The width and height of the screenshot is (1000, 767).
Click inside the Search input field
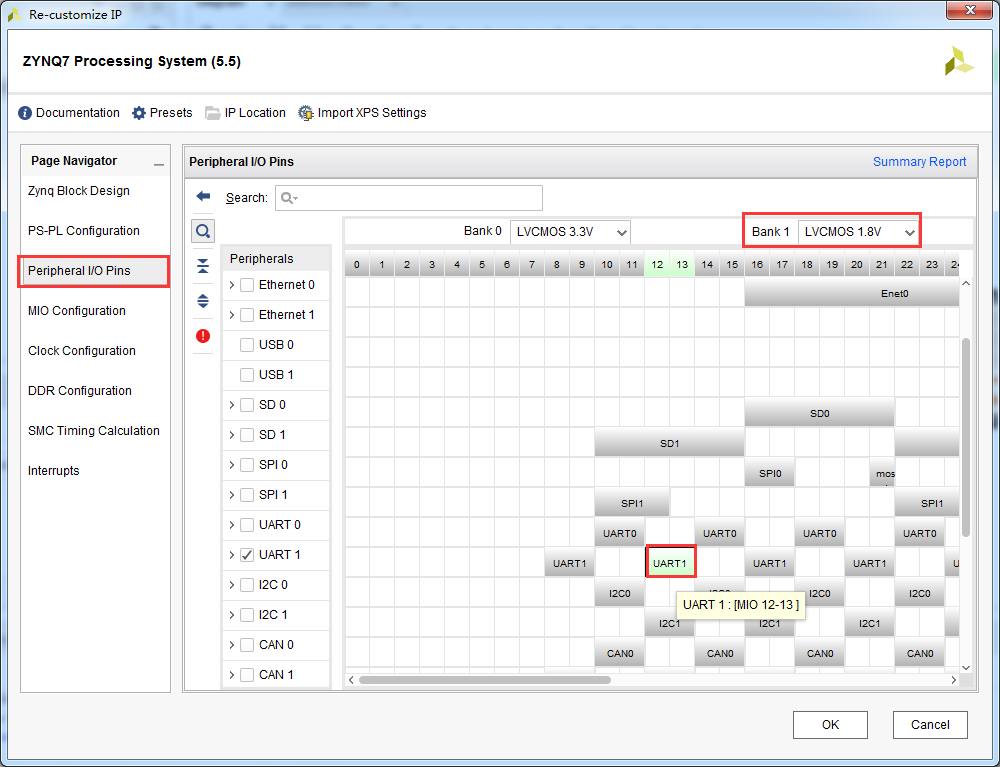409,198
